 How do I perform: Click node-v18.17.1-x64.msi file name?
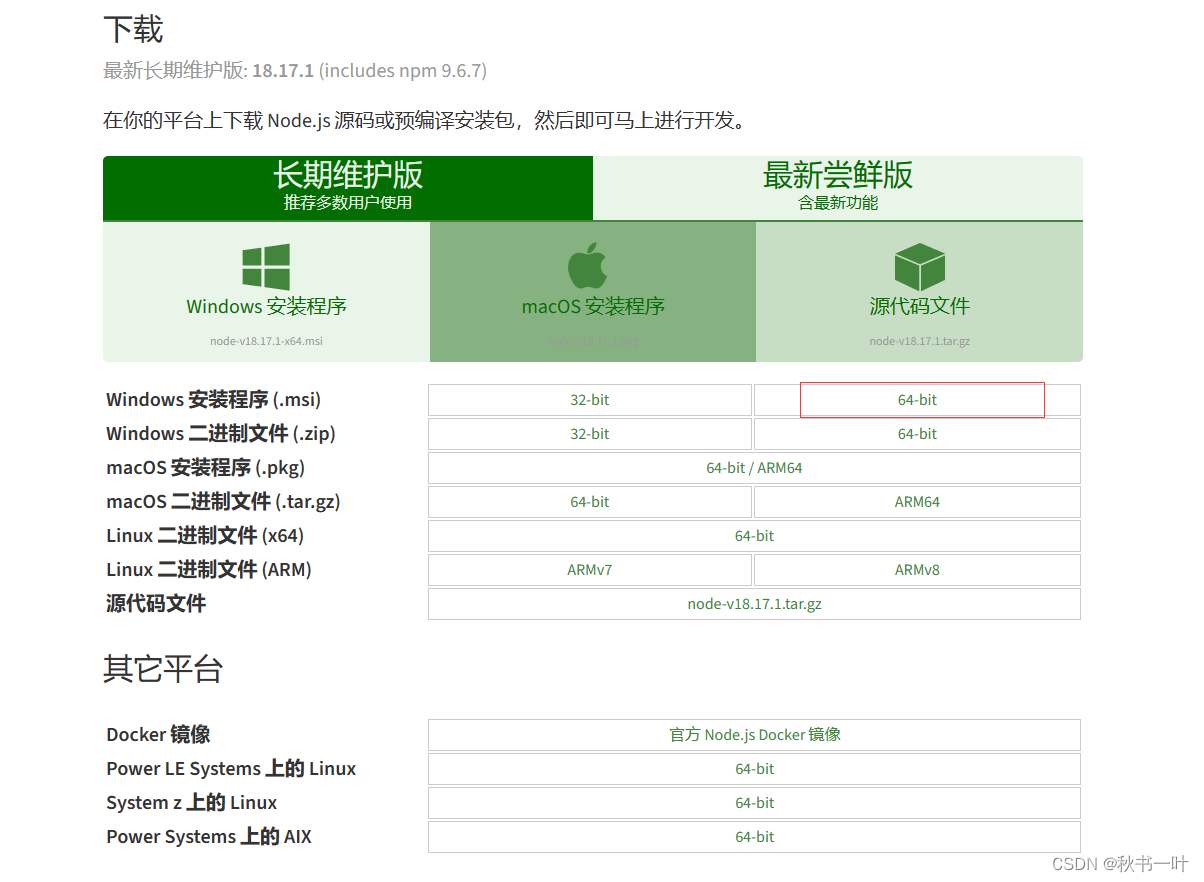pos(266,341)
